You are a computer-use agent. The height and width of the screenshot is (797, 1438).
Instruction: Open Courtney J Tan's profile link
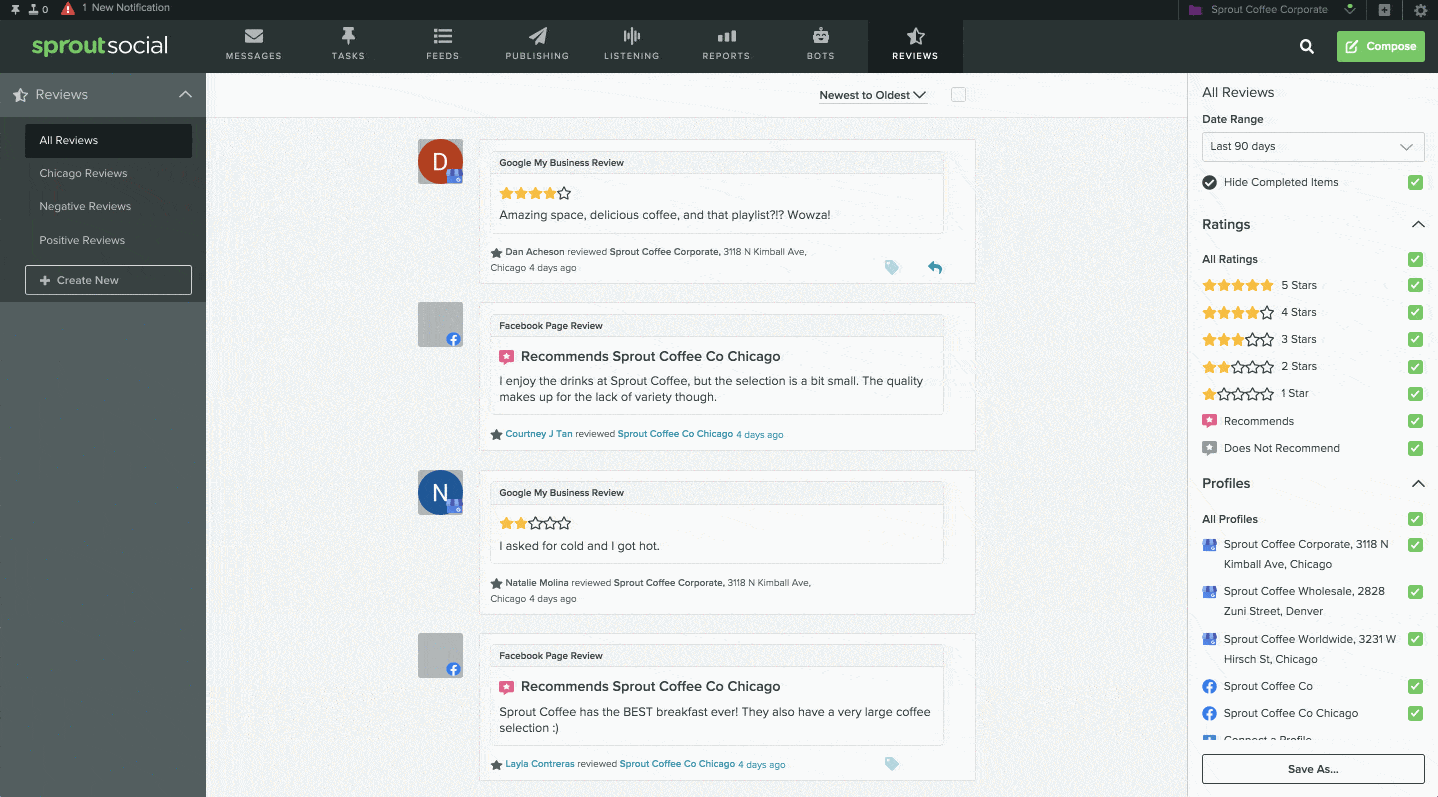point(538,433)
